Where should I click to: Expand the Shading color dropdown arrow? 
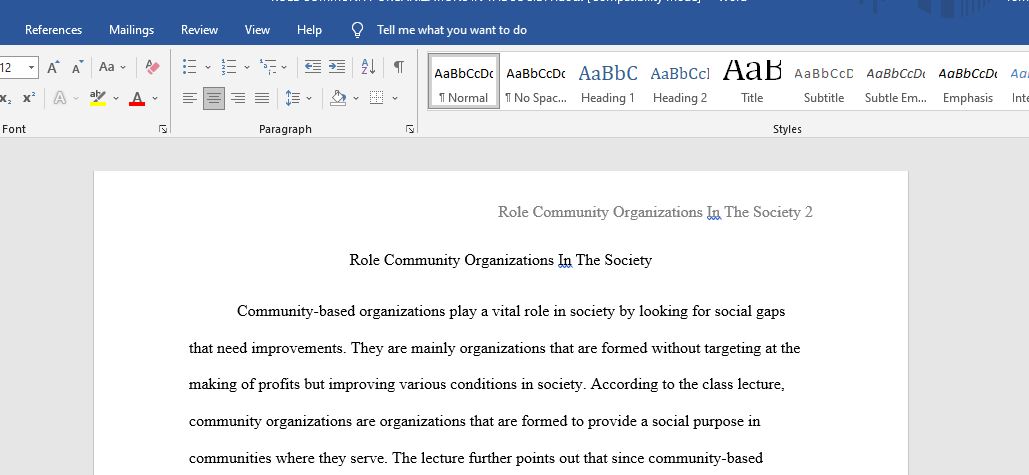click(x=356, y=98)
